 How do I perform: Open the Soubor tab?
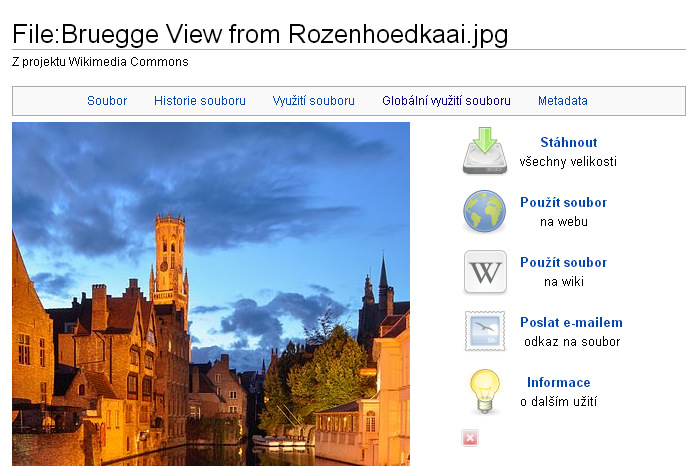(x=107, y=101)
